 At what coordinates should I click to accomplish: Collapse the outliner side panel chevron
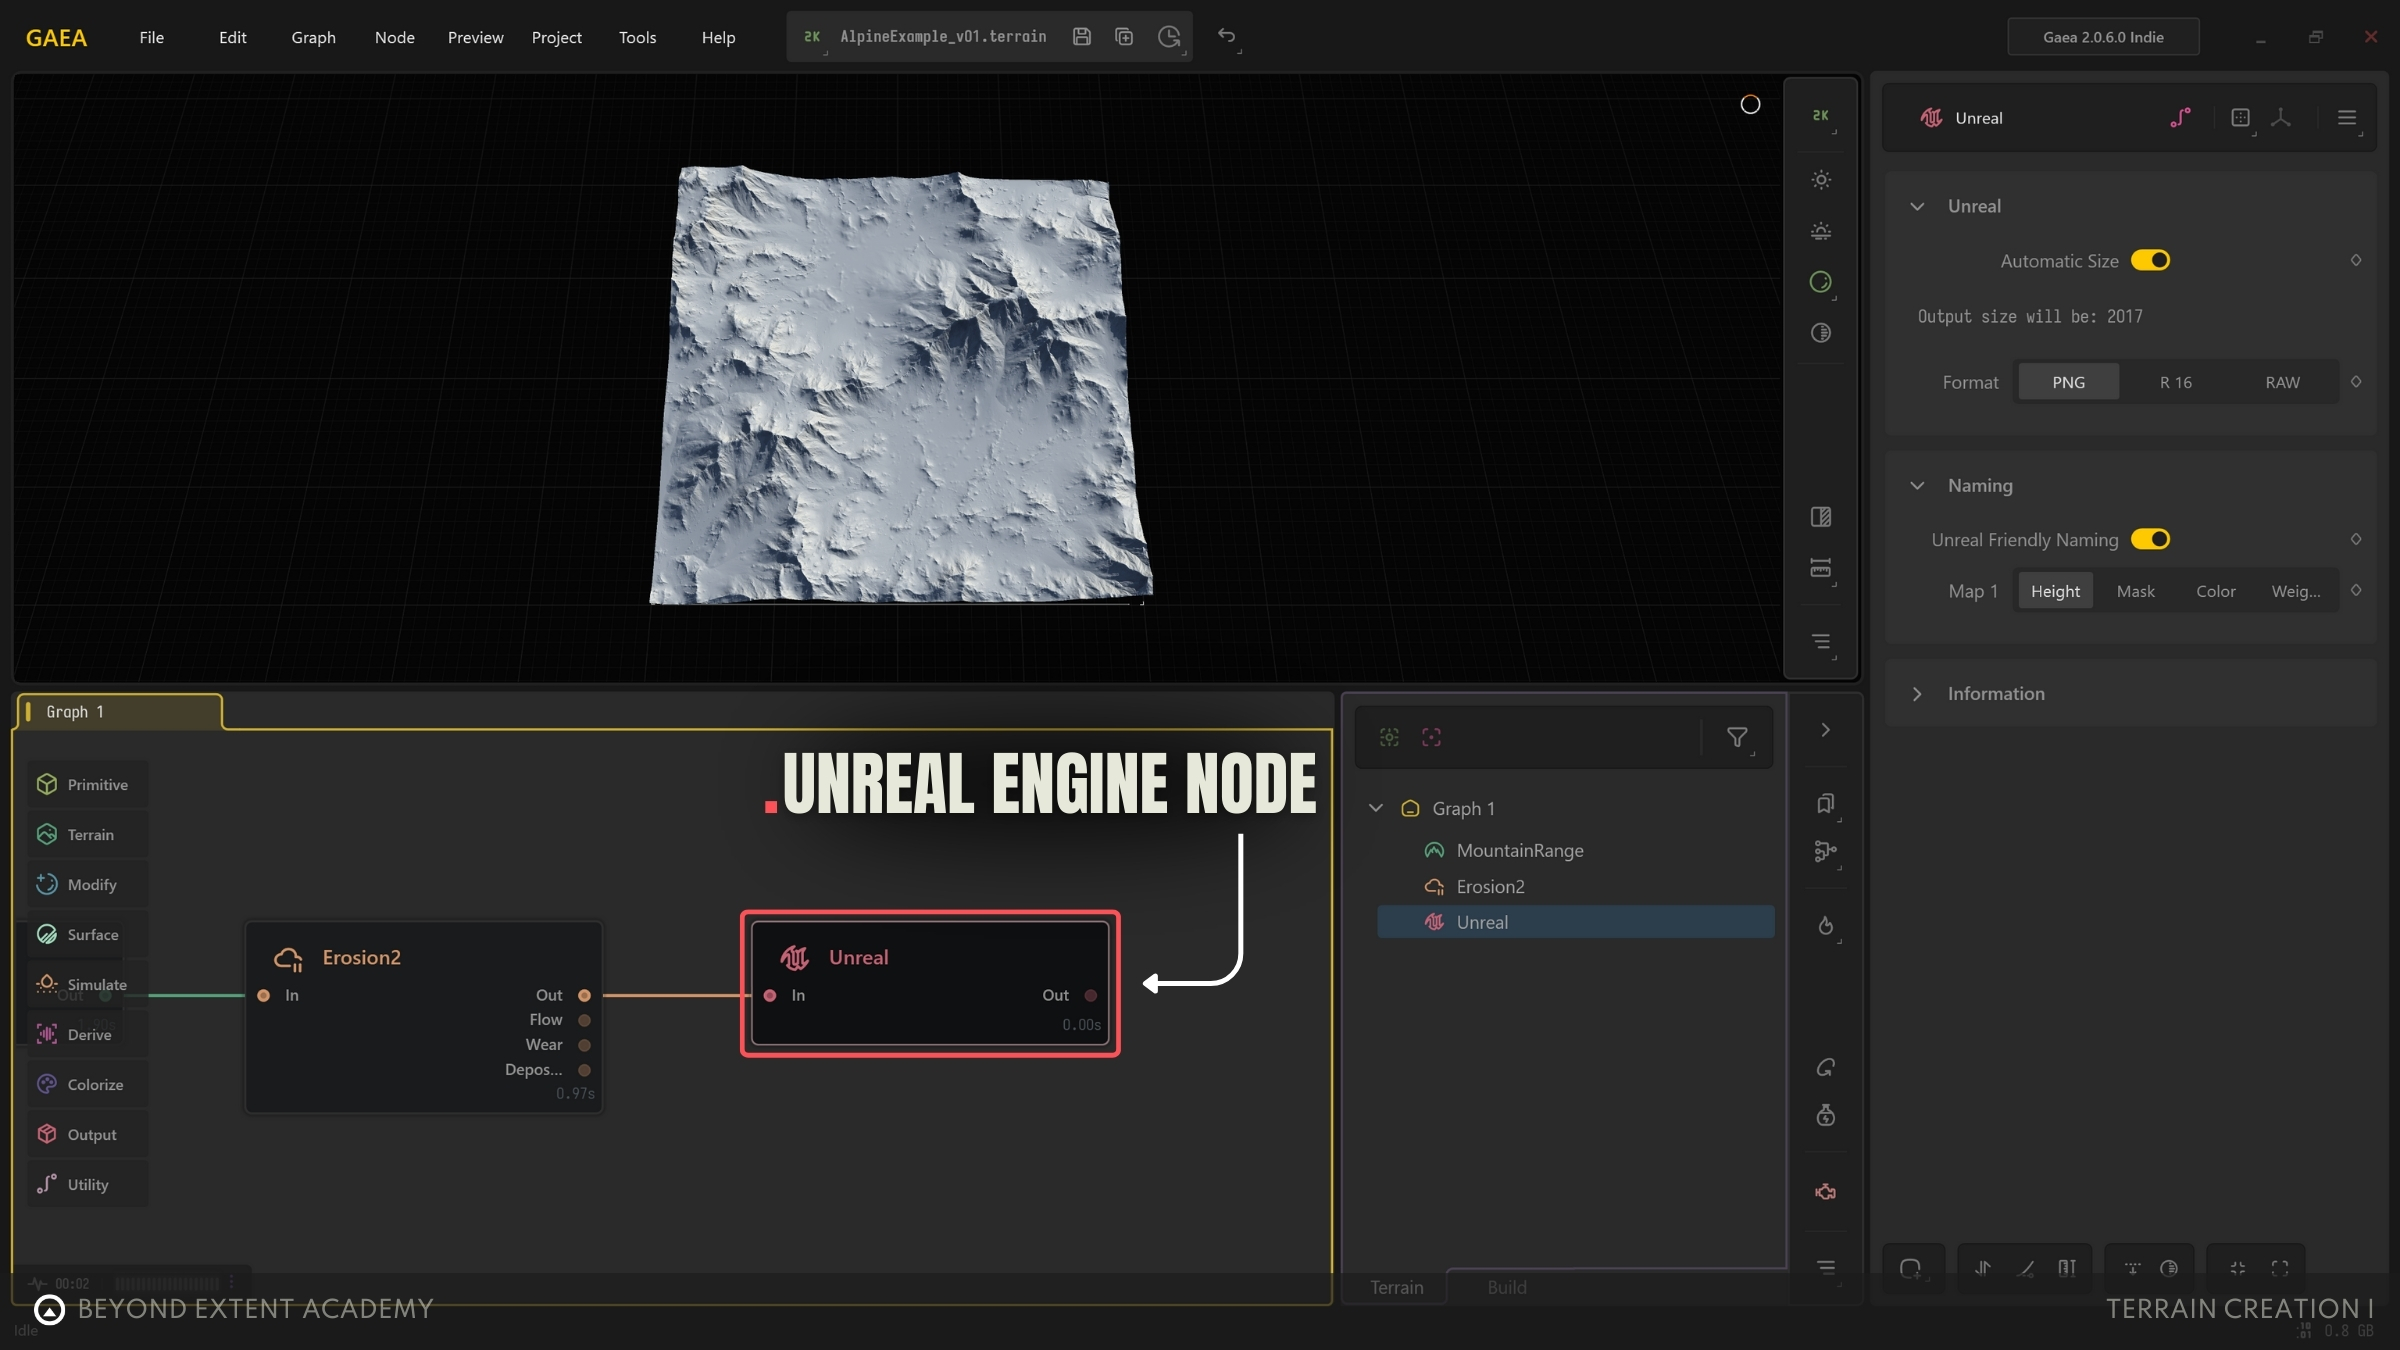click(x=1825, y=730)
